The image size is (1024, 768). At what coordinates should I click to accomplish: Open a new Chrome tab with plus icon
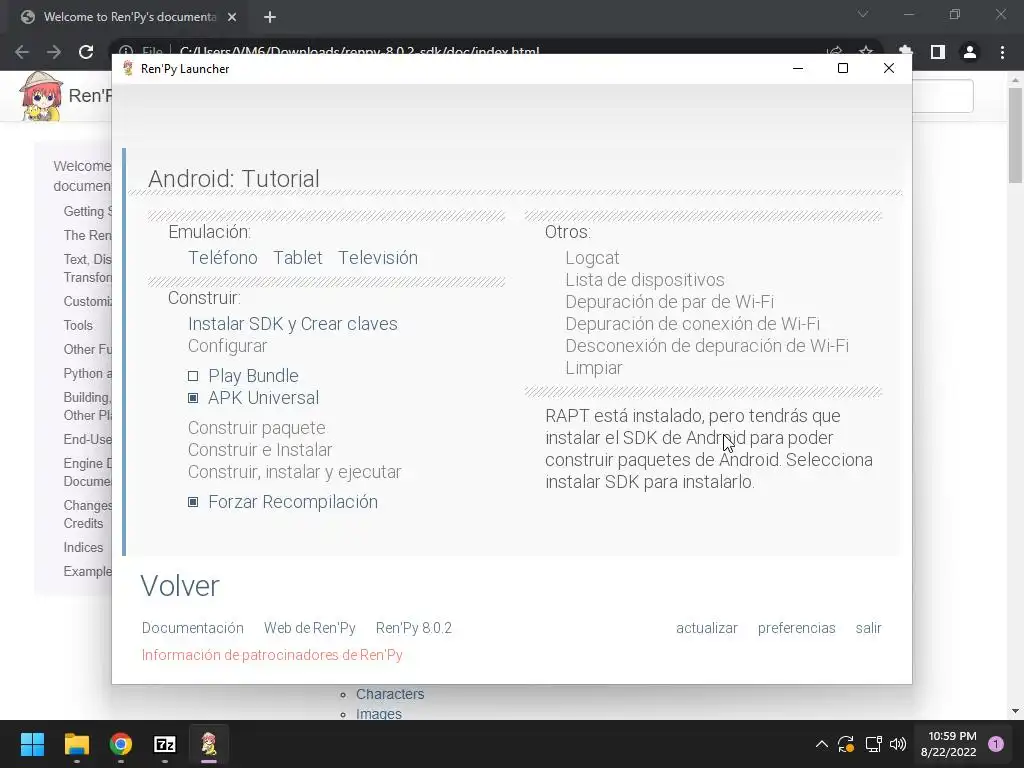270,17
